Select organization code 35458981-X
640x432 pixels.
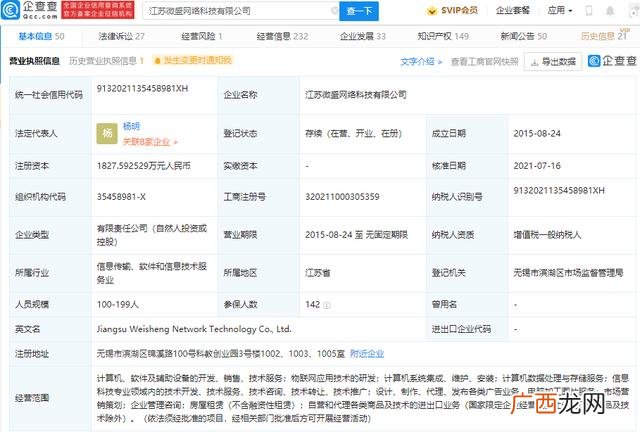coord(121,197)
